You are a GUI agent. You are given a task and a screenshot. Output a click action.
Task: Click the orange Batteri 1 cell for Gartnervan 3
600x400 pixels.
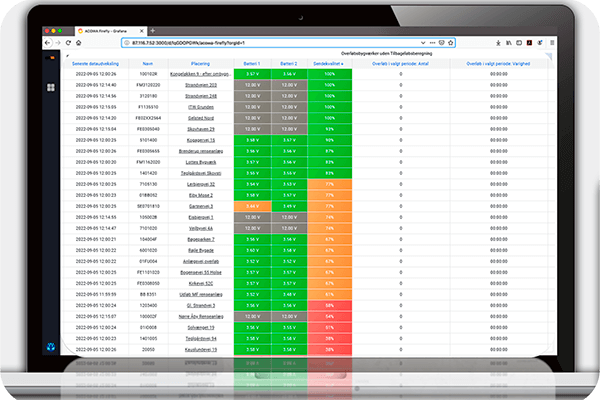point(252,205)
